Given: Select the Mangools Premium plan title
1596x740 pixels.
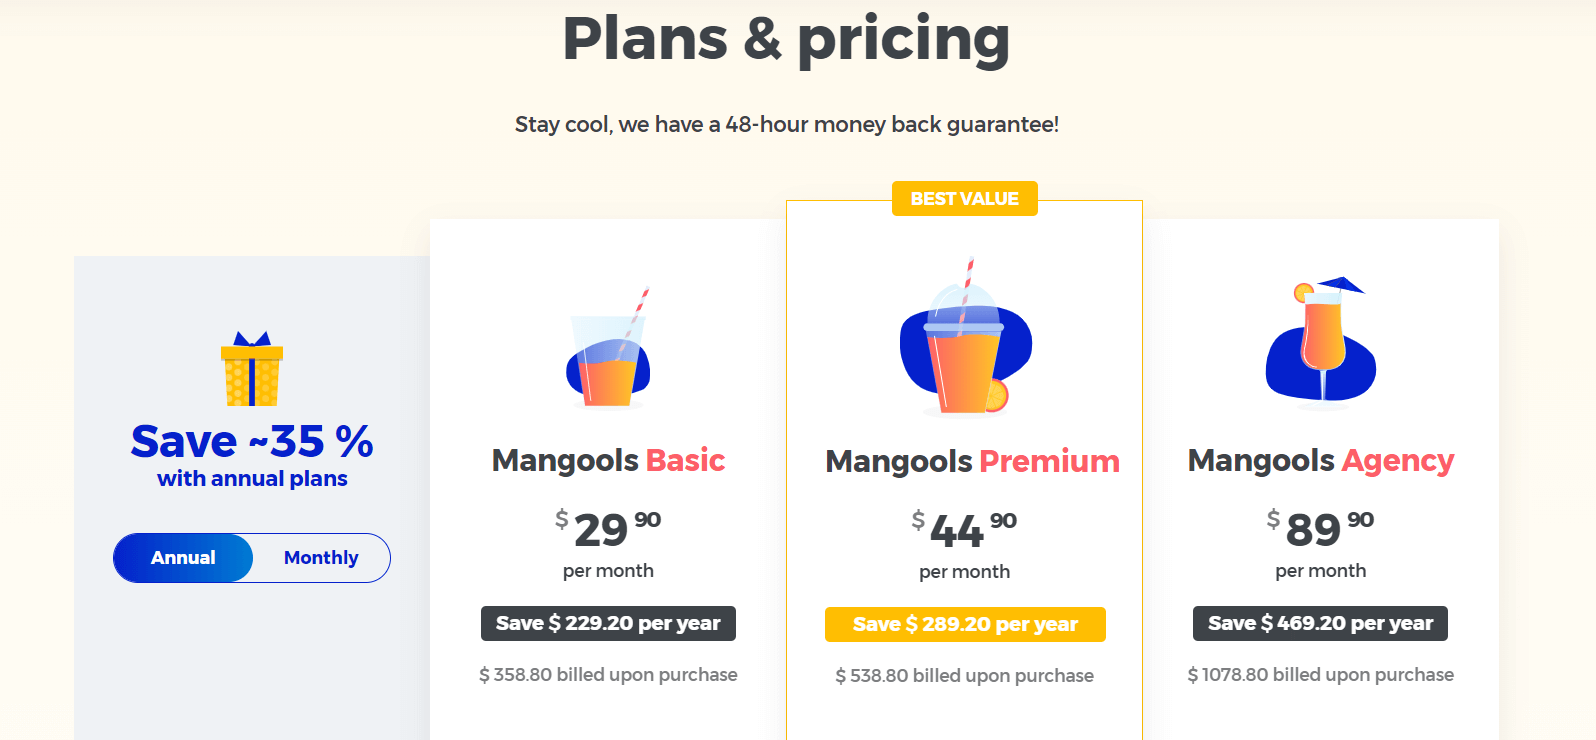Looking at the screenshot, I should [x=972, y=461].
